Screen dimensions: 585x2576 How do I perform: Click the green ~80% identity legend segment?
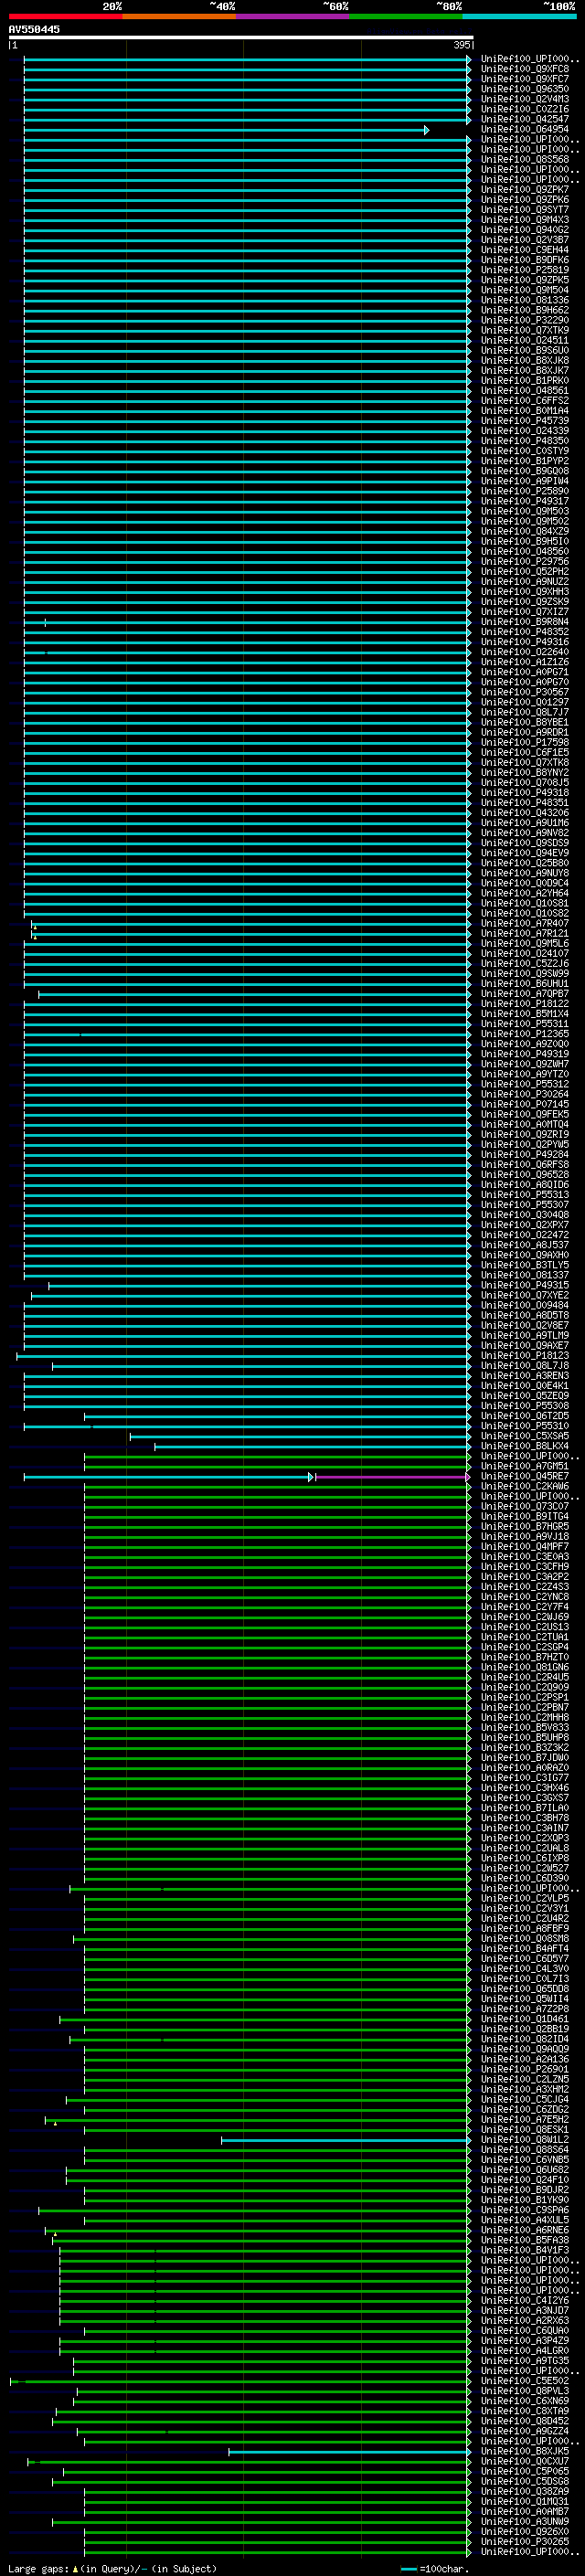tap(406, 16)
